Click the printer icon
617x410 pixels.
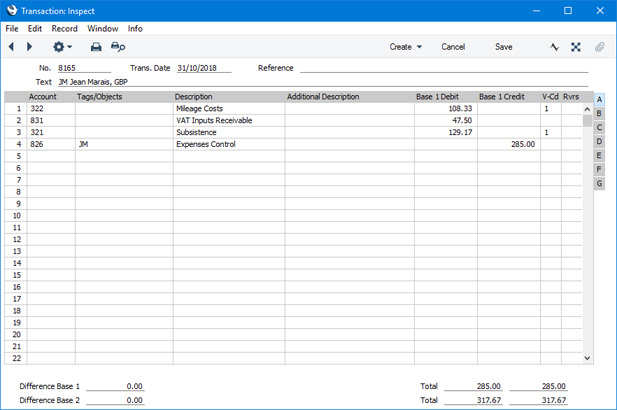tap(96, 47)
